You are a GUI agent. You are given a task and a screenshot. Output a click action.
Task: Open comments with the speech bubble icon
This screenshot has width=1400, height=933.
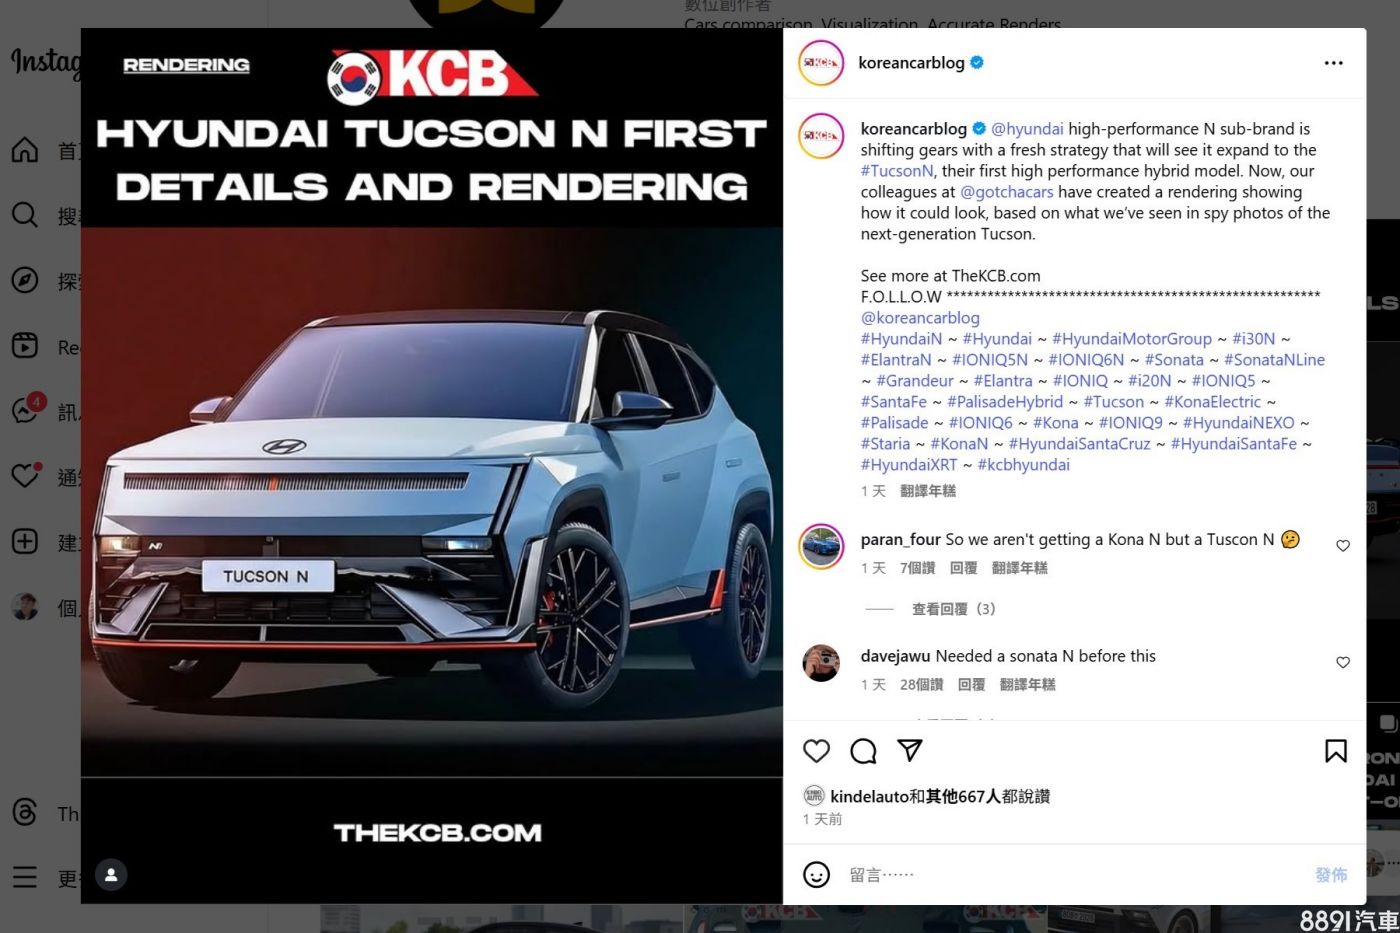tap(863, 751)
